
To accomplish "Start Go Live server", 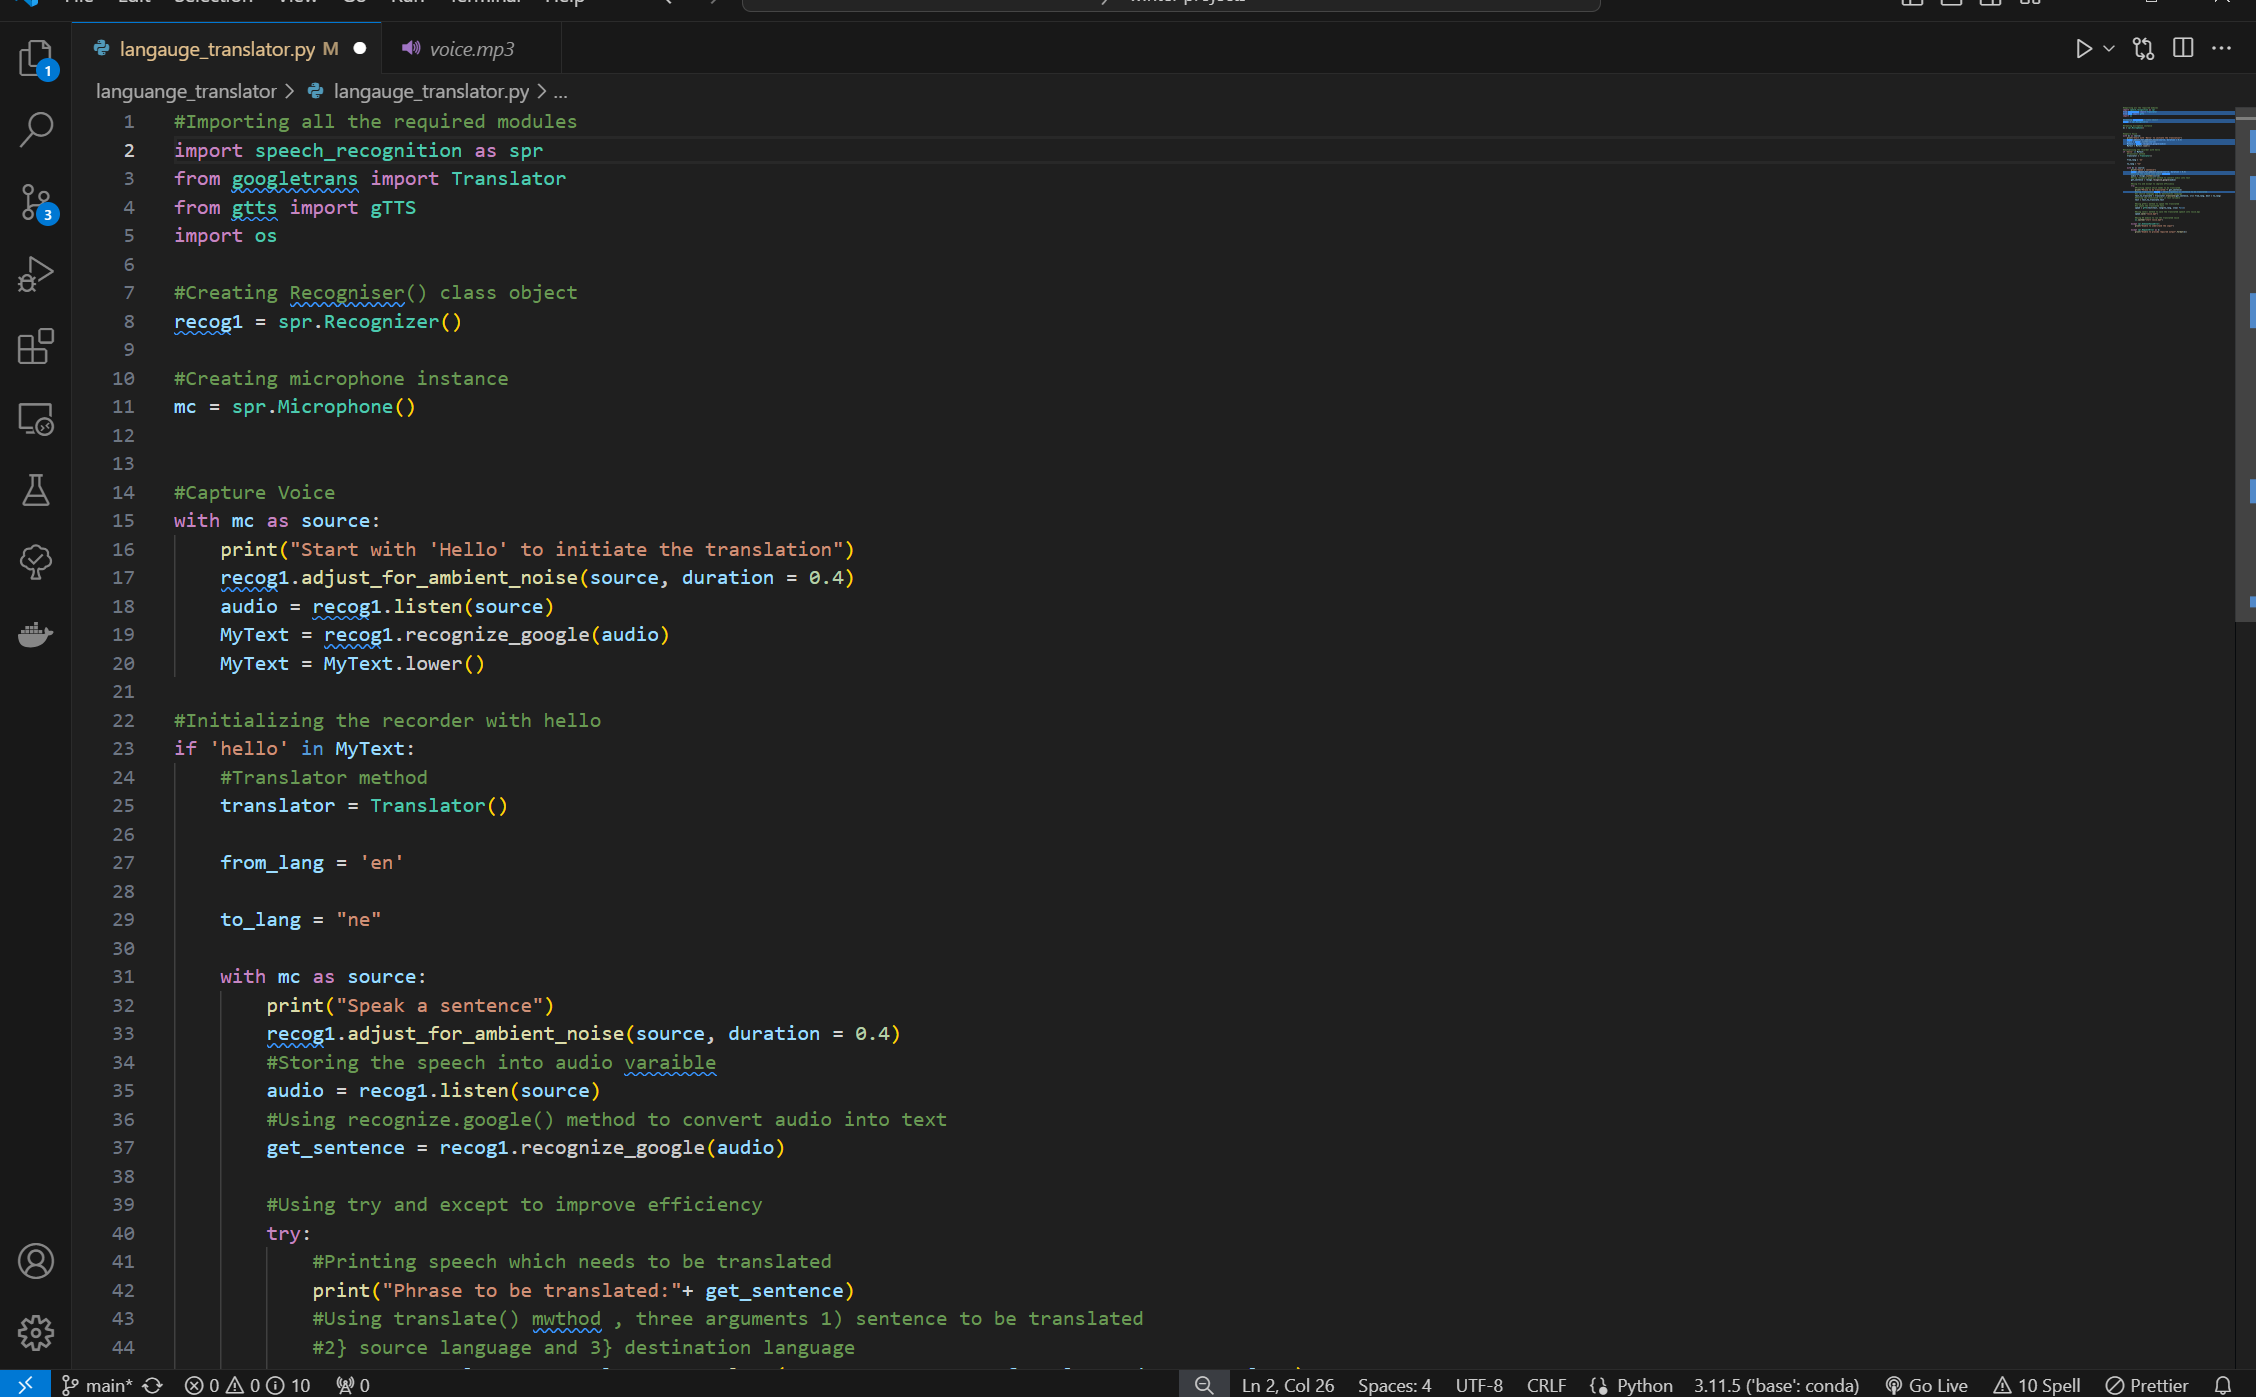I will coord(1926,1385).
